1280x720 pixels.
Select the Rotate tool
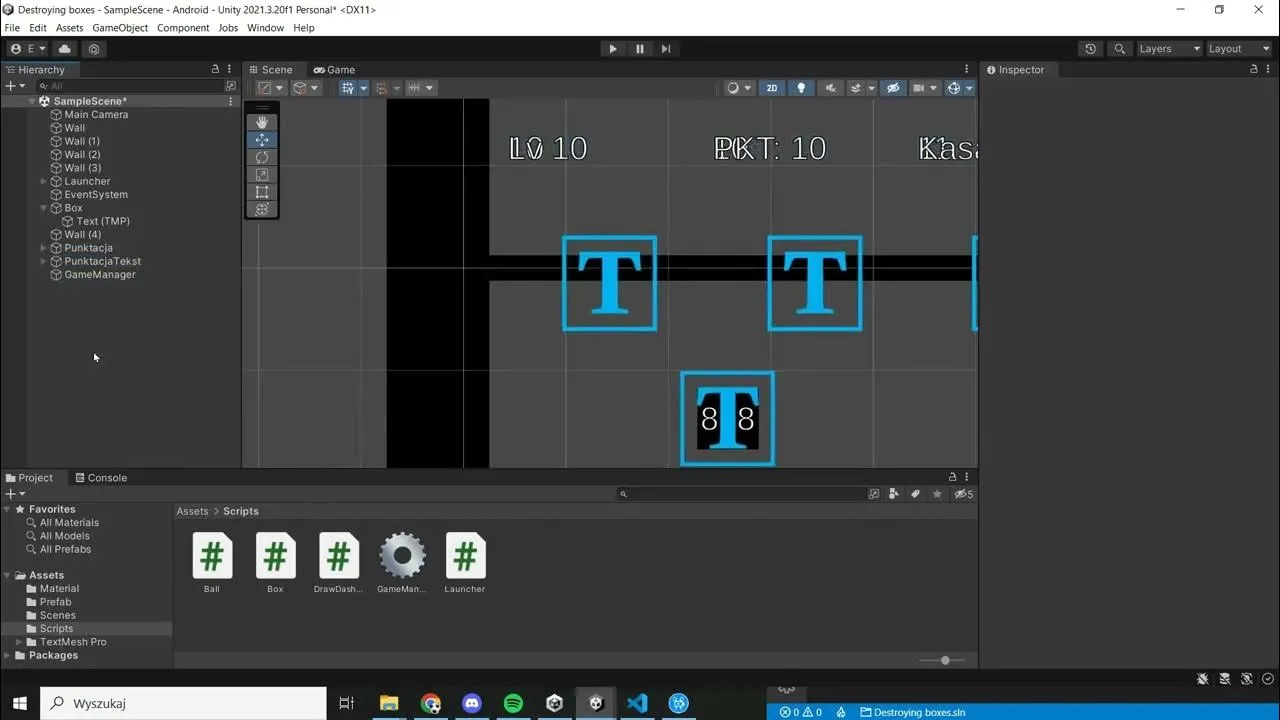point(262,157)
